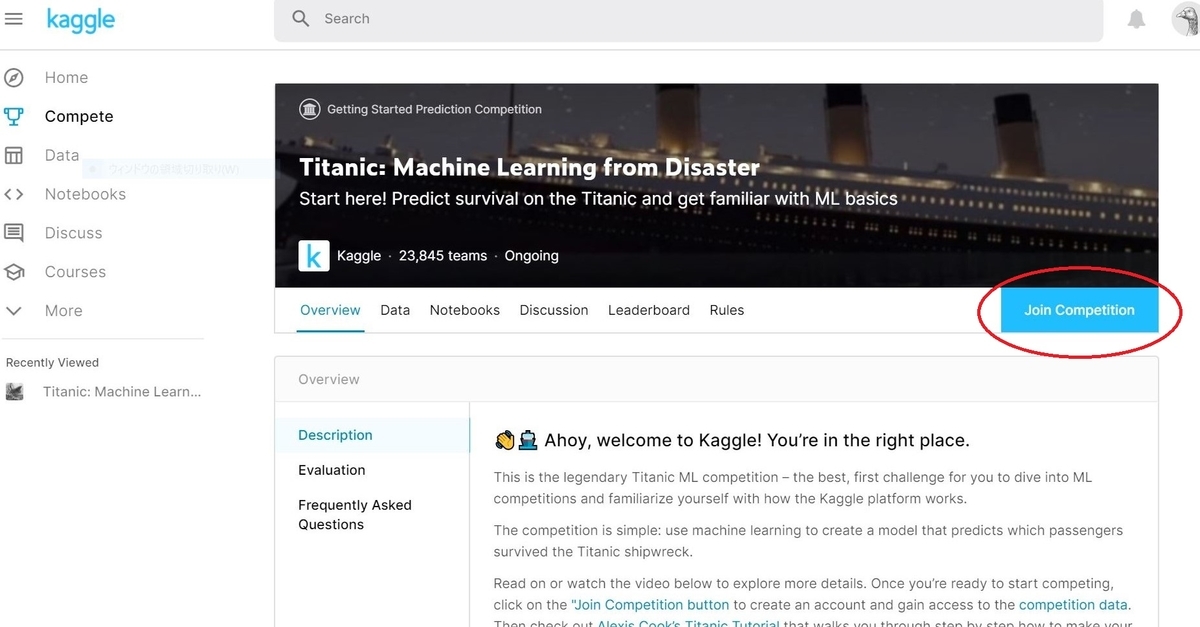The height and width of the screenshot is (627, 1200).
Task: Select Frequently Asked Questions item
Action: point(354,514)
